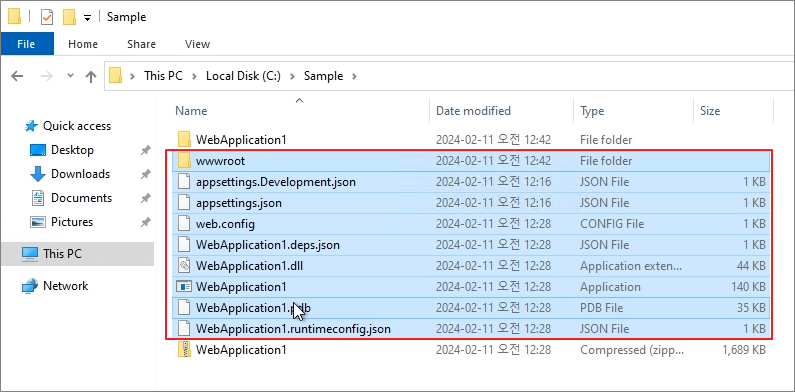Switch to the View ribbon tab
795x392 pixels.
point(197,44)
